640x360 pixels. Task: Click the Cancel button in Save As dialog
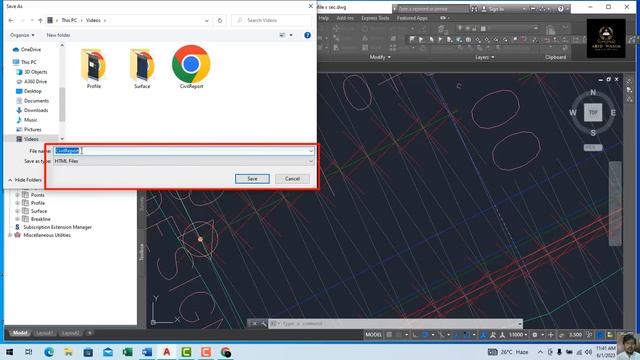tap(292, 179)
